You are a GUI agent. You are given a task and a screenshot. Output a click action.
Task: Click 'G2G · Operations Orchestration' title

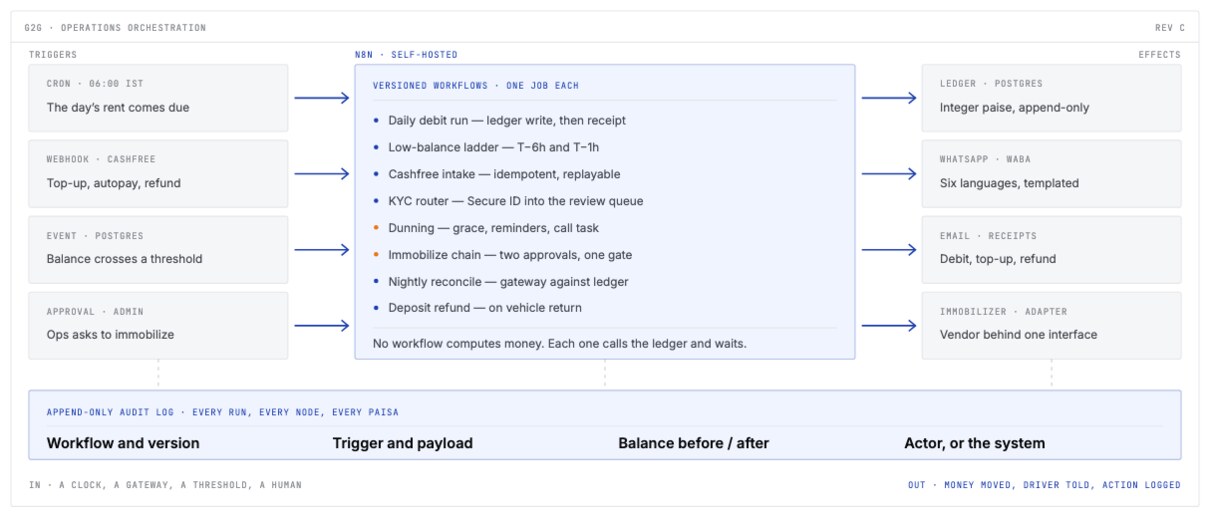115,28
